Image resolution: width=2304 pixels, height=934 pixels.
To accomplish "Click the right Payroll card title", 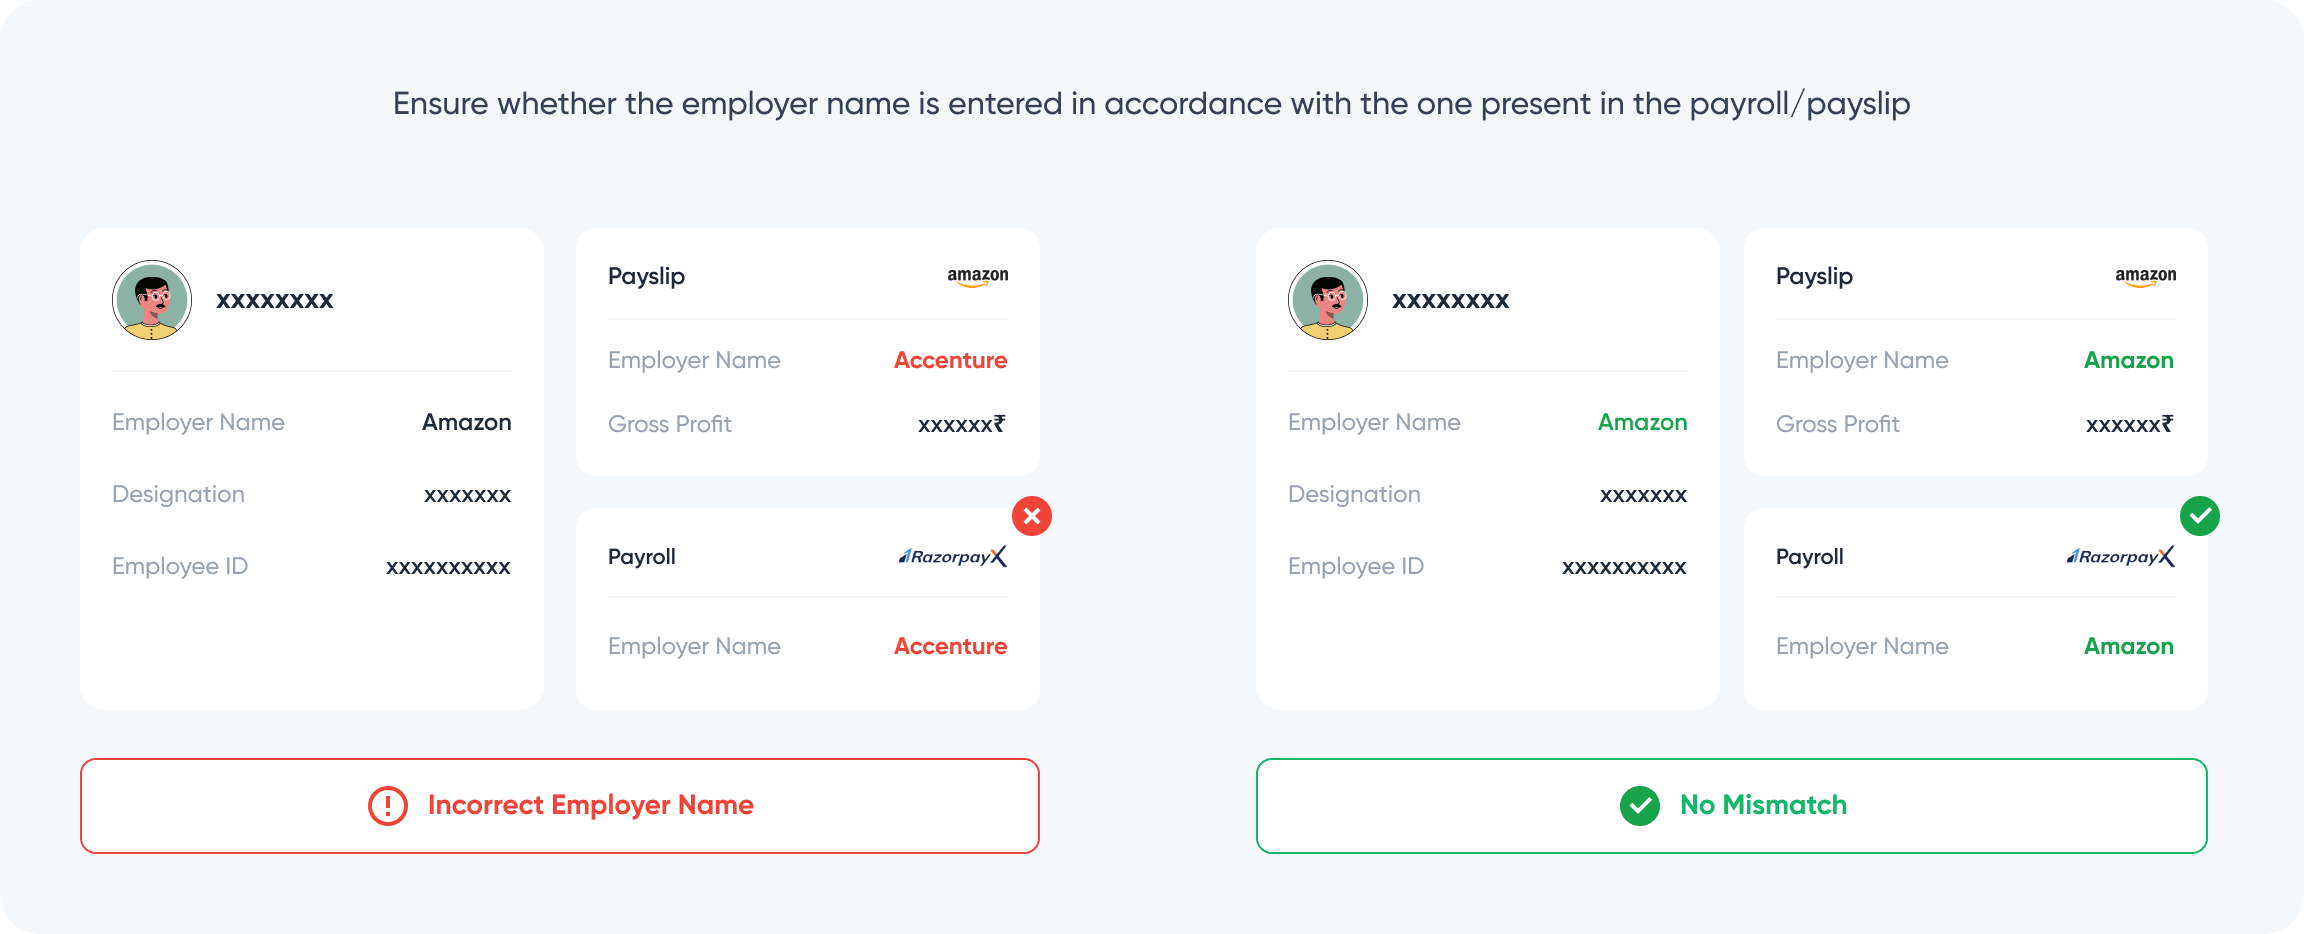I will click(1809, 557).
